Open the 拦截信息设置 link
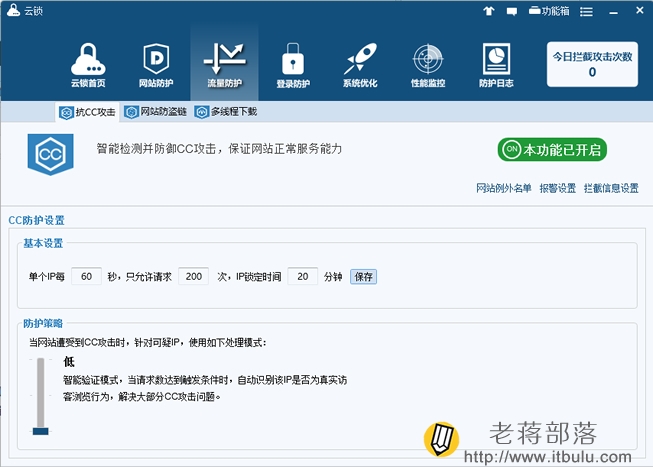The height and width of the screenshot is (467, 653). click(611, 188)
